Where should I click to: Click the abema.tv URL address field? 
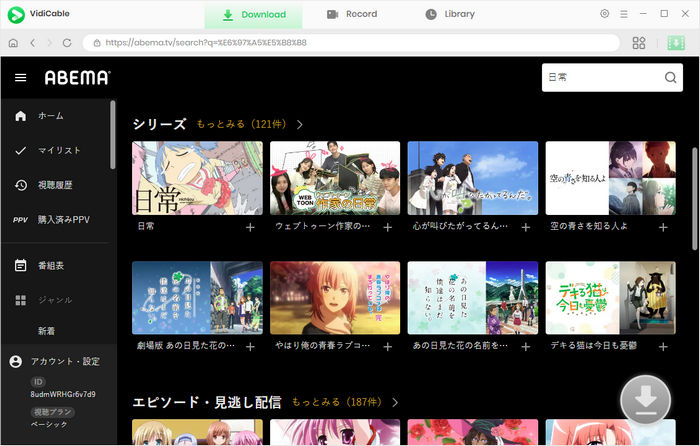point(351,43)
